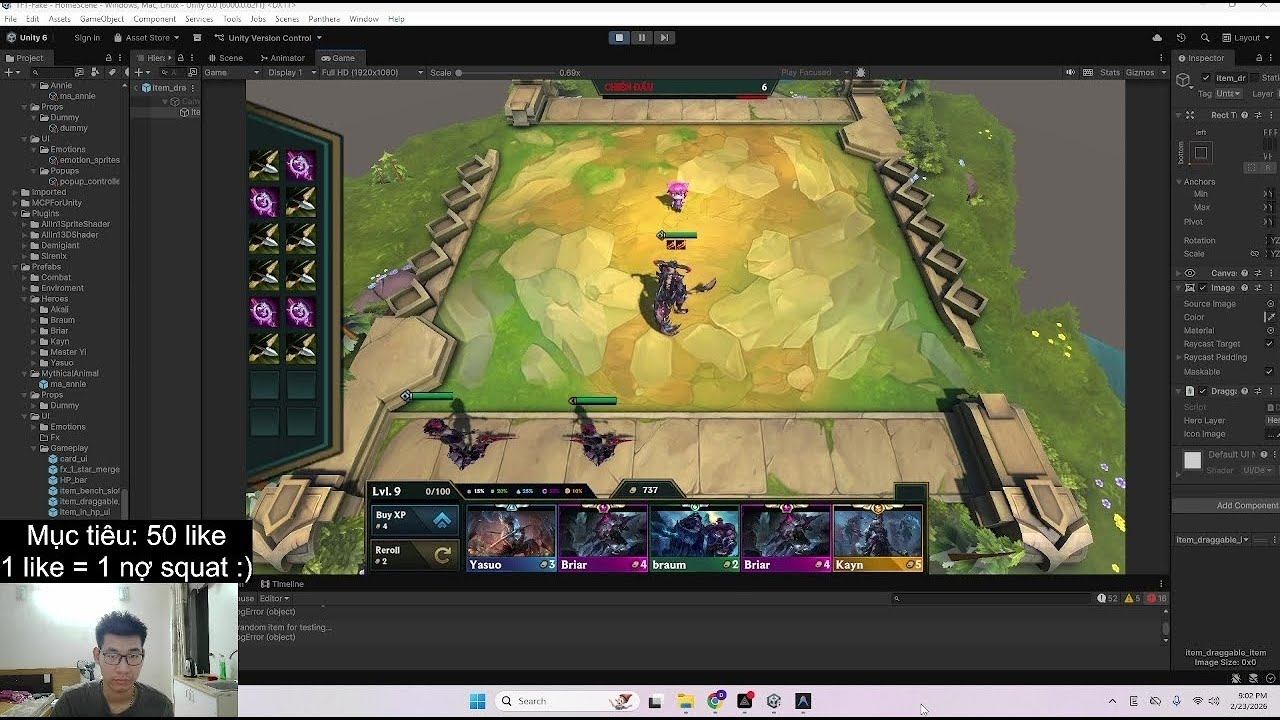Click the global search magnifier icon
This screenshot has width=1280, height=720.
pos(1204,38)
